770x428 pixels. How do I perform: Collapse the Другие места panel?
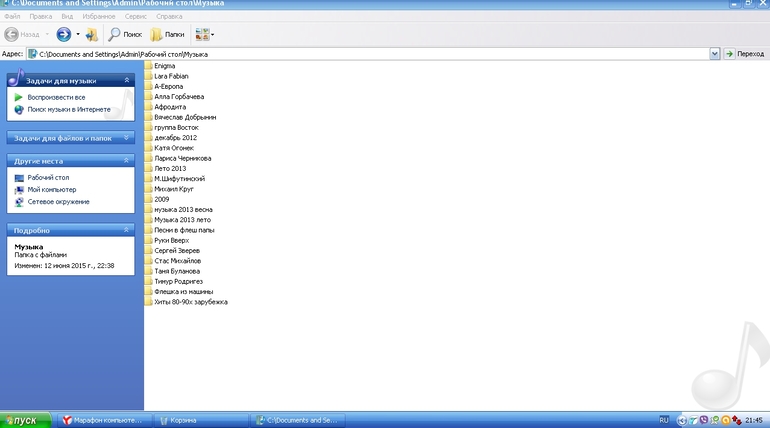(126, 160)
